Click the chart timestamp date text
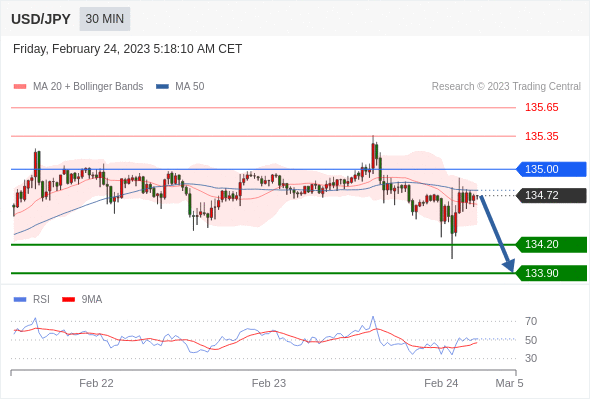 tap(127, 49)
